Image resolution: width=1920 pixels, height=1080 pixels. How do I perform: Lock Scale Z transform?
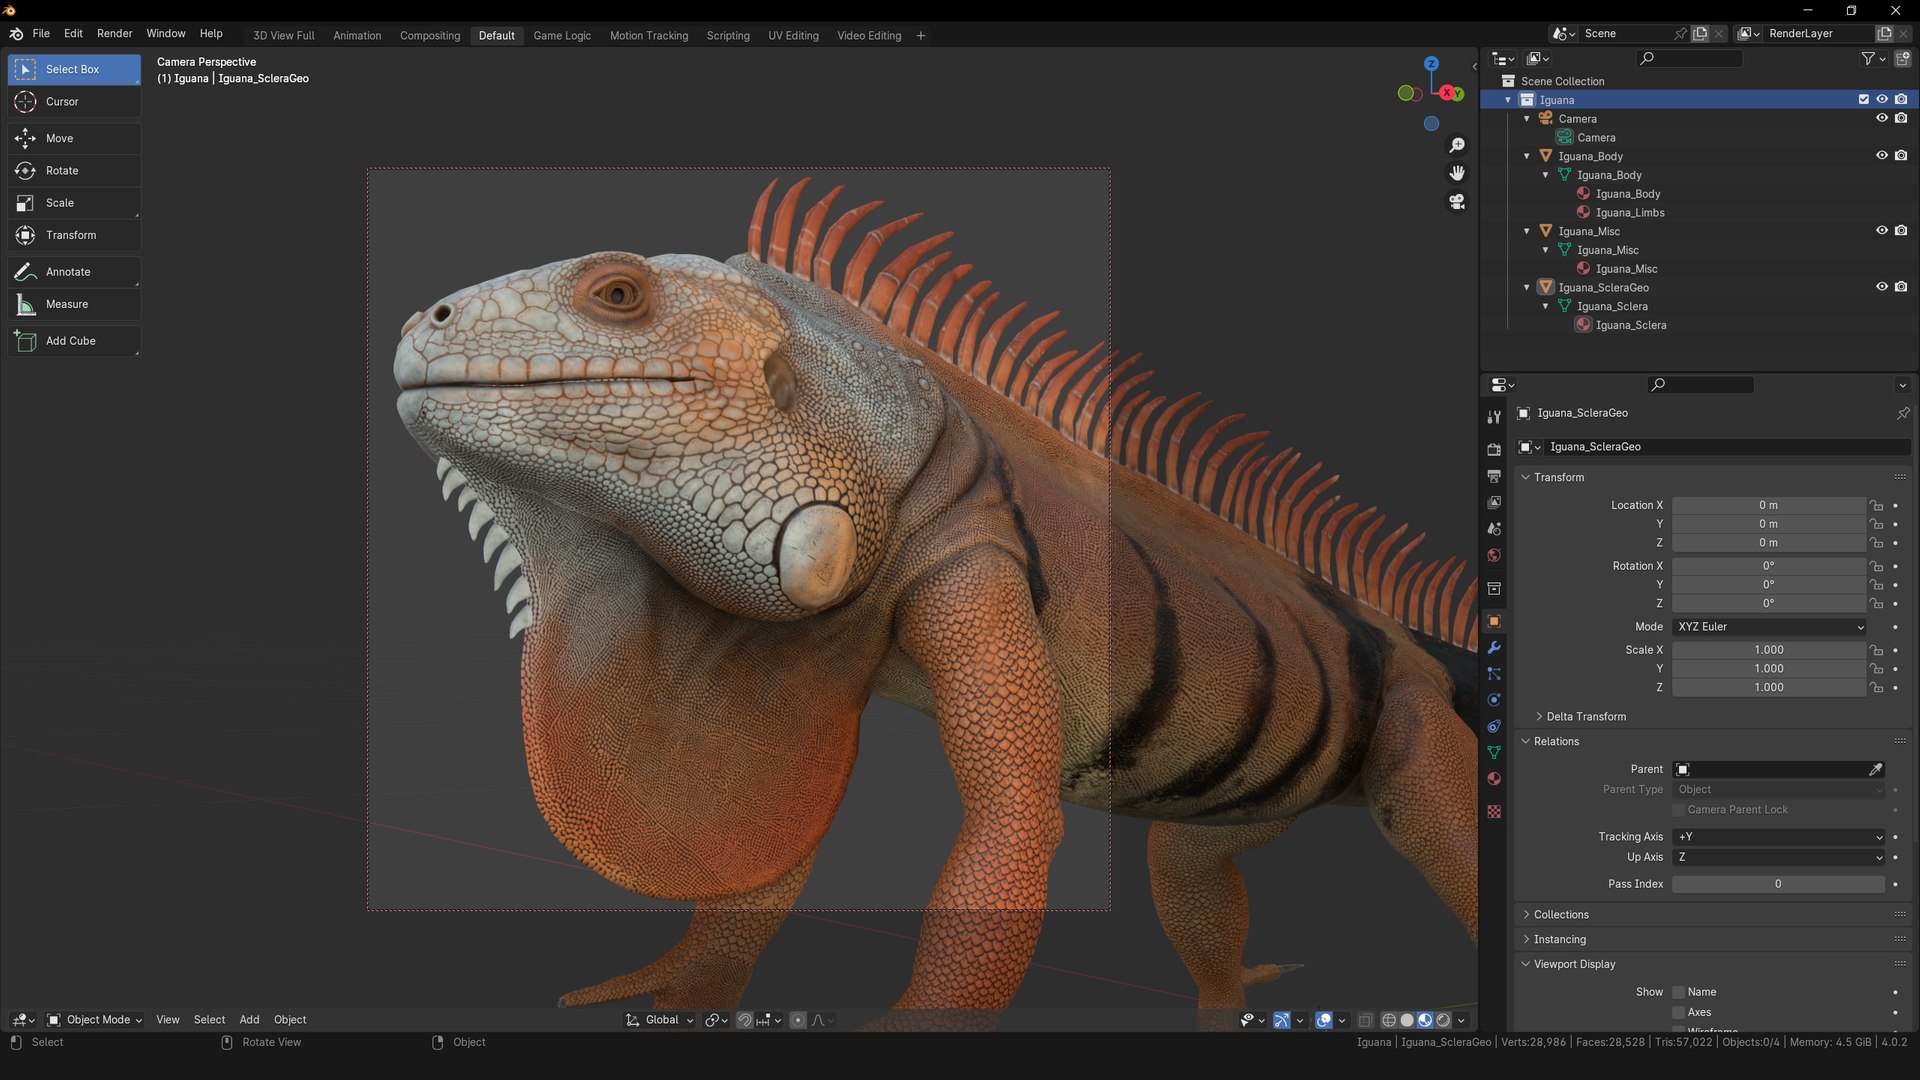pyautogui.click(x=1877, y=688)
